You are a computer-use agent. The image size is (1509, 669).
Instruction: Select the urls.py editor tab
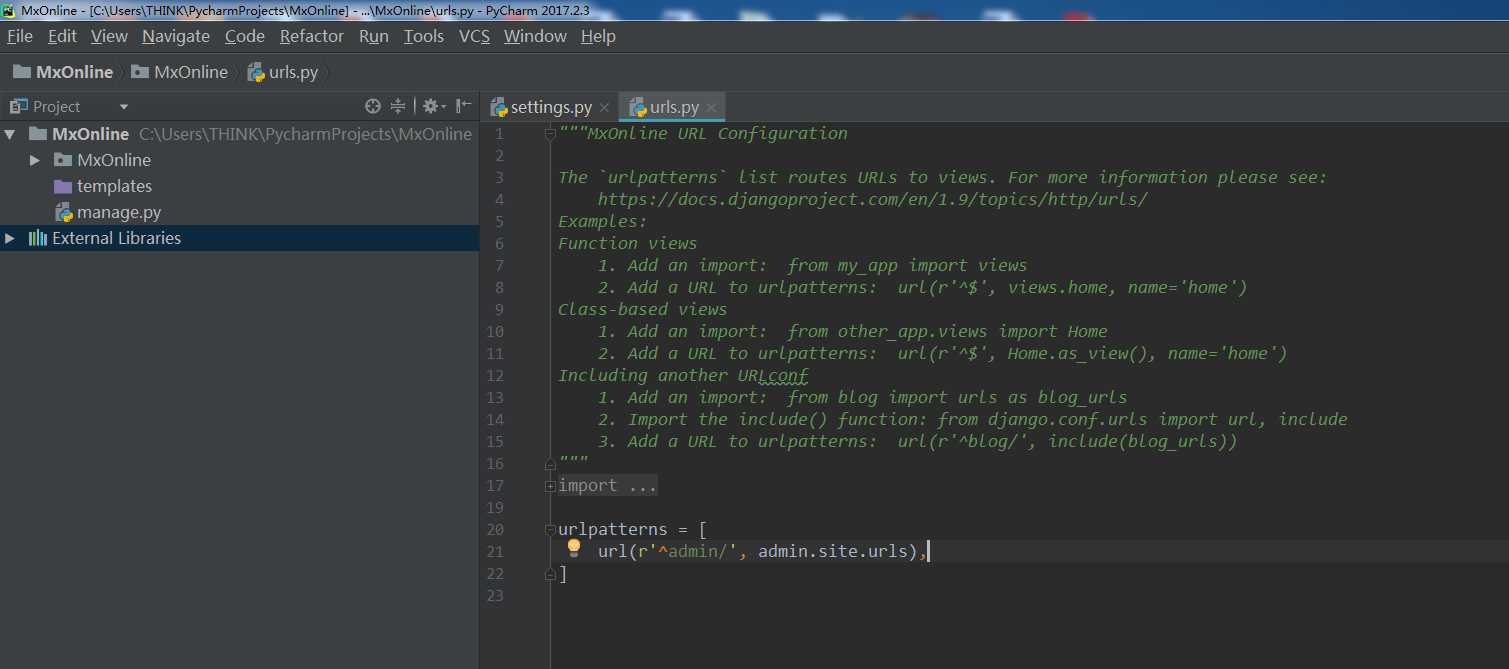[674, 107]
